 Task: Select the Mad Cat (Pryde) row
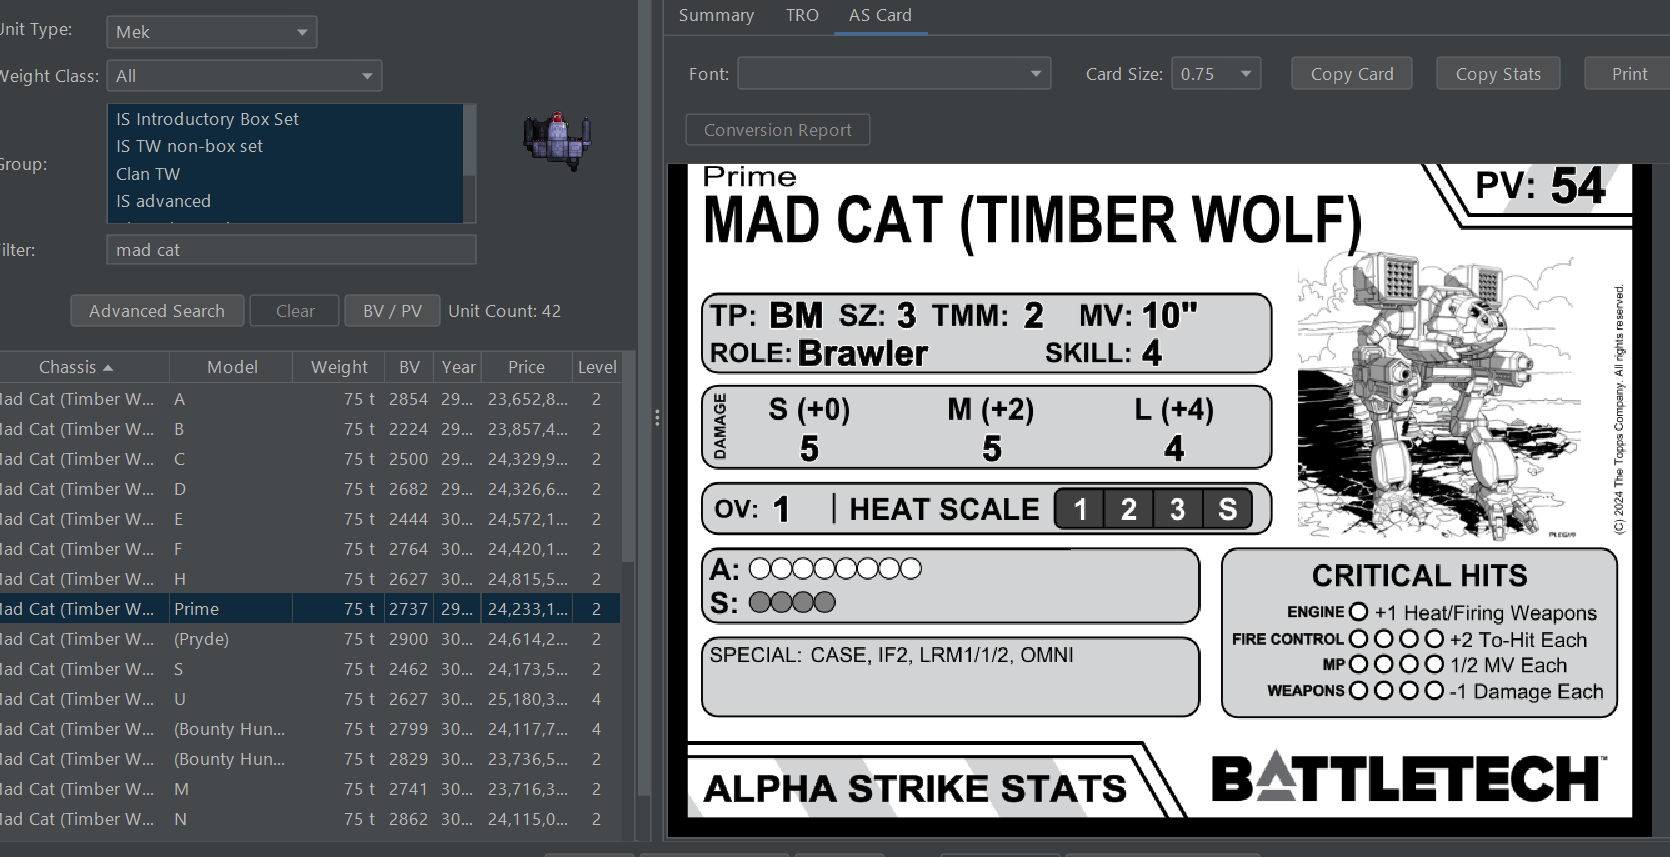310,639
